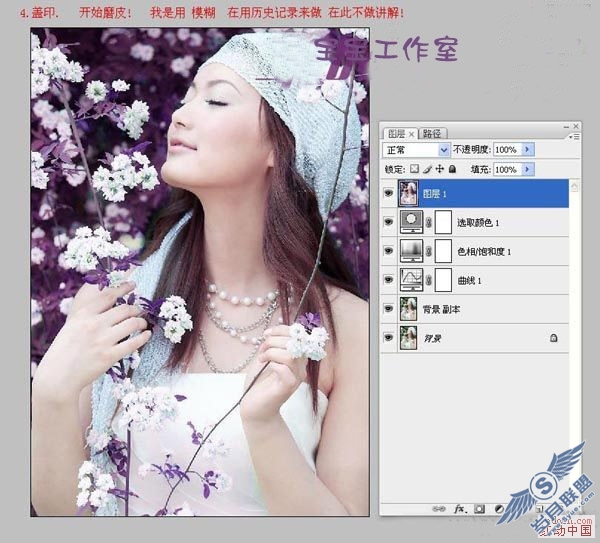Hide 曲线 1 layer via eye icon
The height and width of the screenshot is (543, 600).
pyautogui.click(x=389, y=280)
